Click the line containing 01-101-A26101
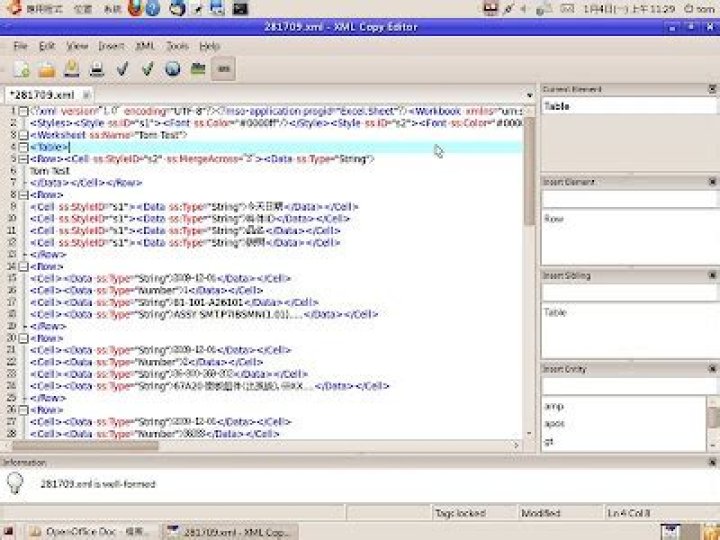 174,302
